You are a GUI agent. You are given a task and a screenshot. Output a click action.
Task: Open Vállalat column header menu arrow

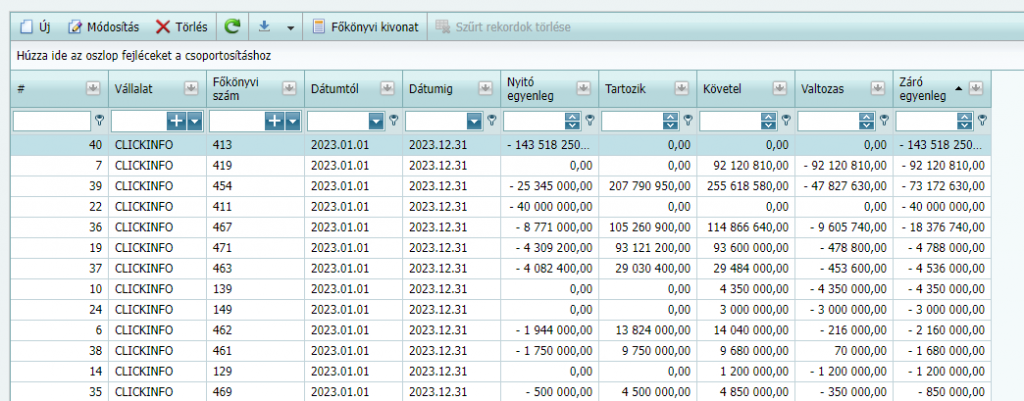191,88
